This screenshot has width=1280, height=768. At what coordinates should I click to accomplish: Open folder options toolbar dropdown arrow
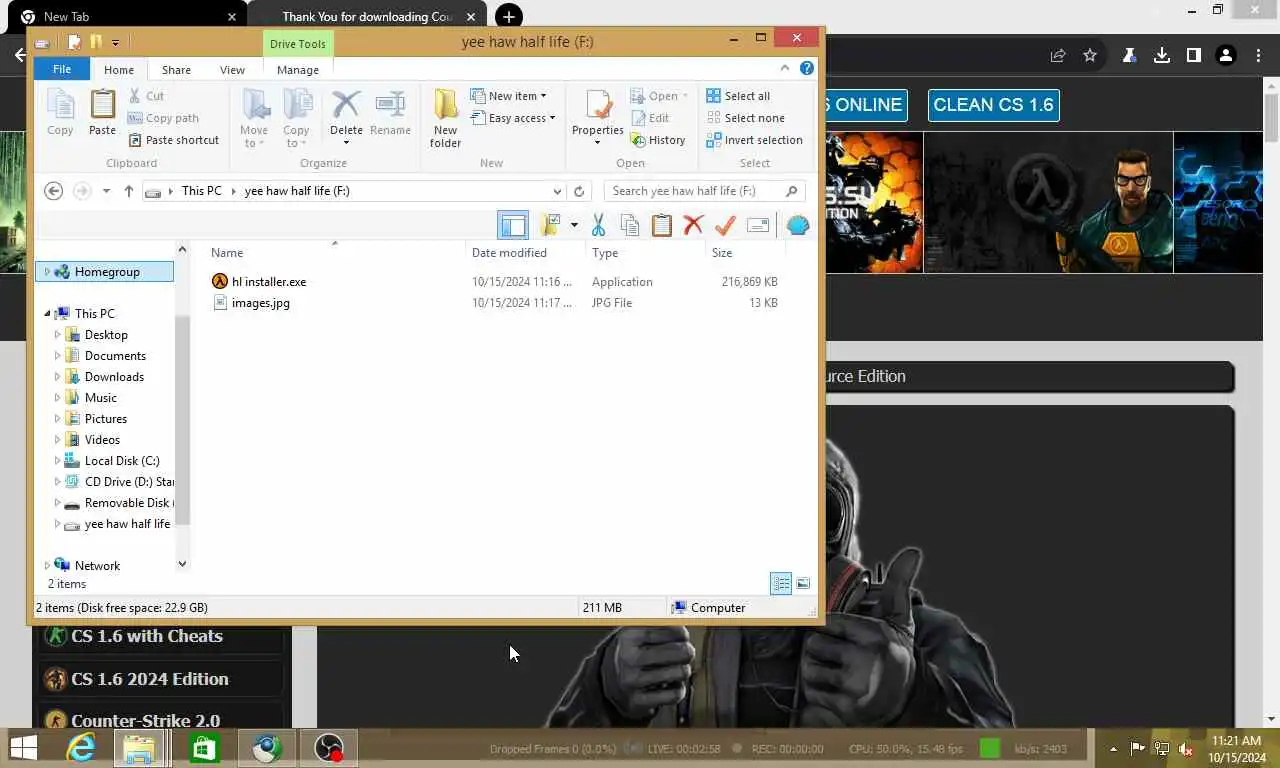[x=574, y=225]
